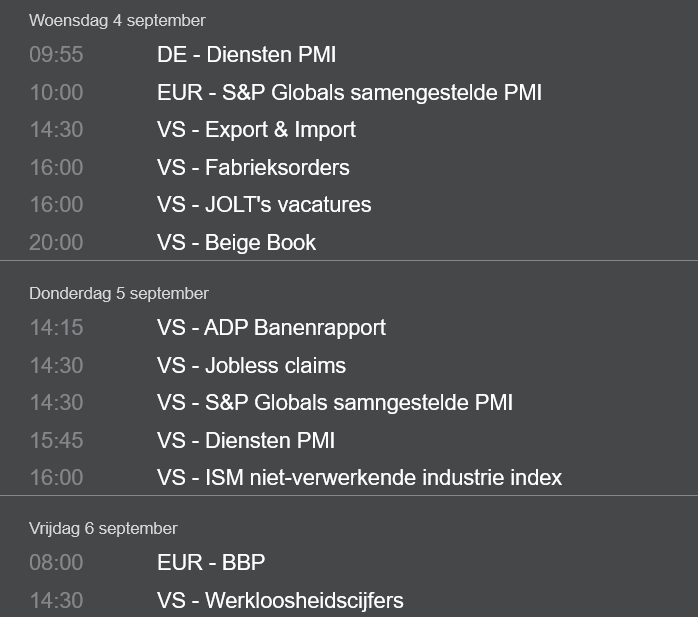Screen dimensions: 698x617
Task: Open VS - Fabrieksorders entry
Action: [x=253, y=167]
